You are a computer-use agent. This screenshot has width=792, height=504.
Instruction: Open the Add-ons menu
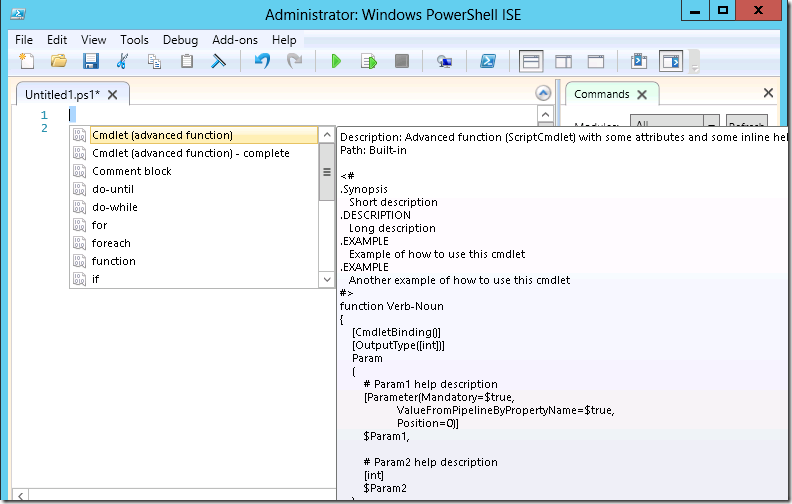coord(235,40)
